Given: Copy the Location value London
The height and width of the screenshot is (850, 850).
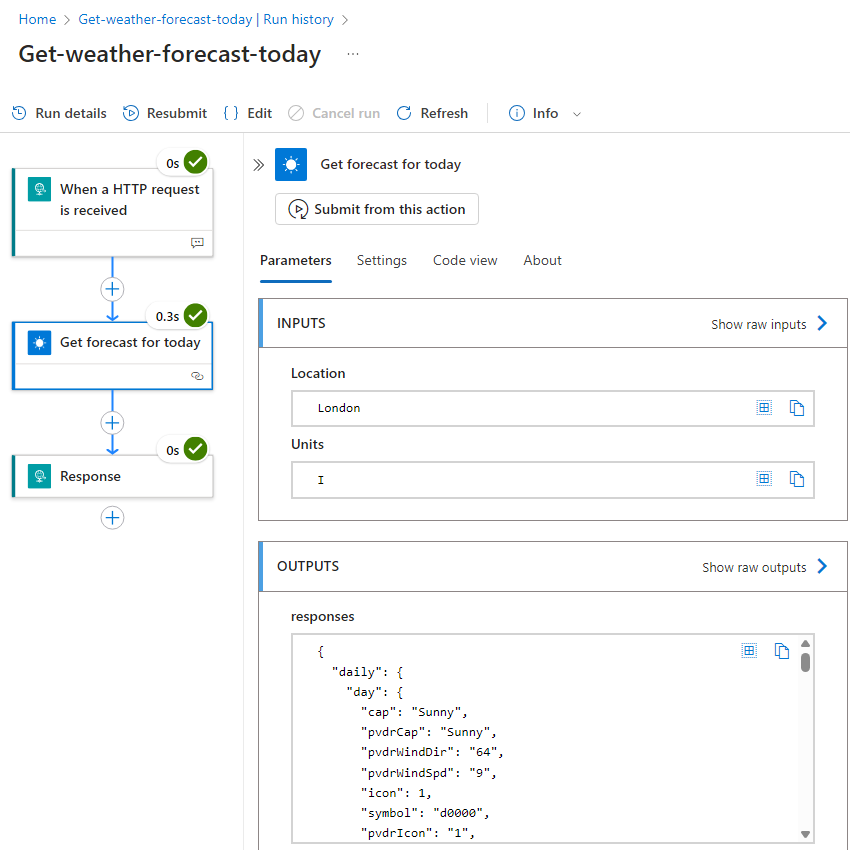Looking at the screenshot, I should (796, 408).
